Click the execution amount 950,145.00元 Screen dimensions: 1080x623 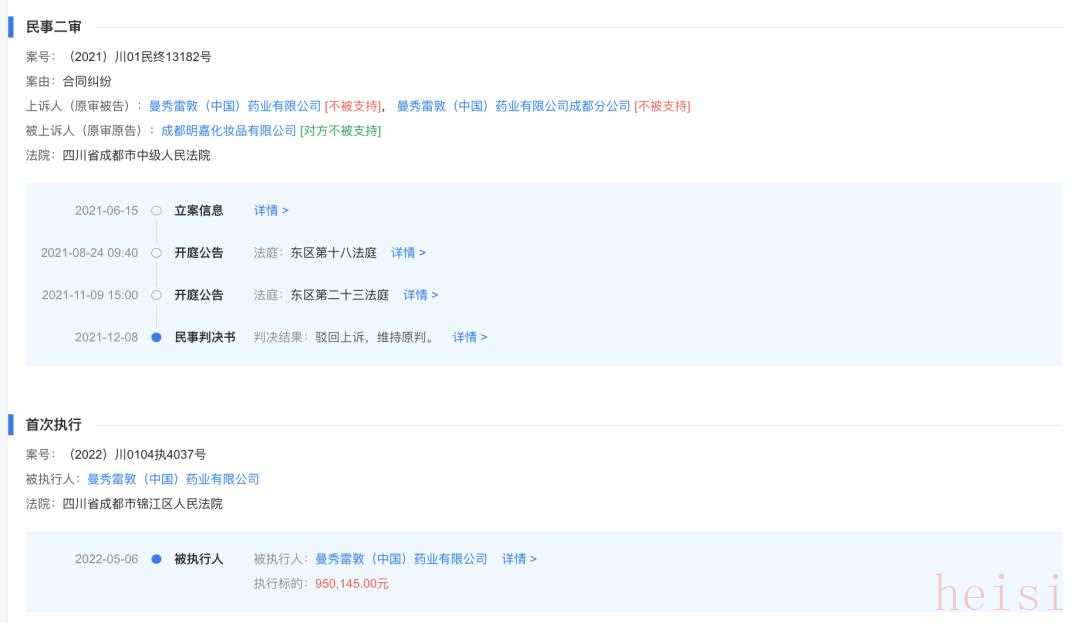click(x=352, y=583)
